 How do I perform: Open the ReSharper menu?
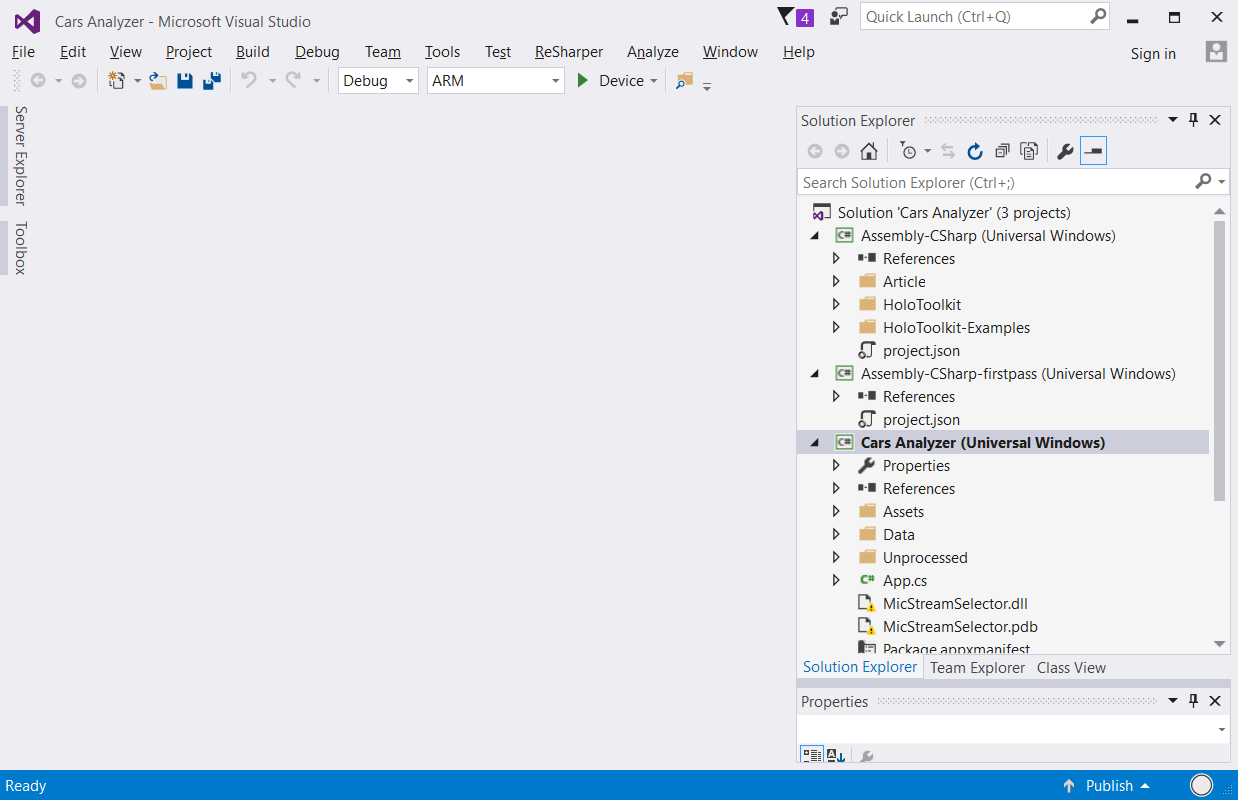coord(569,52)
